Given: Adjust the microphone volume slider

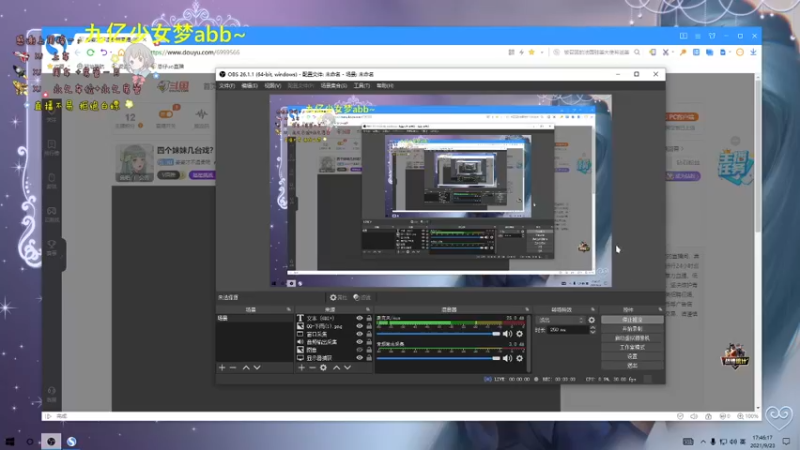Looking at the screenshot, I should [438, 334].
